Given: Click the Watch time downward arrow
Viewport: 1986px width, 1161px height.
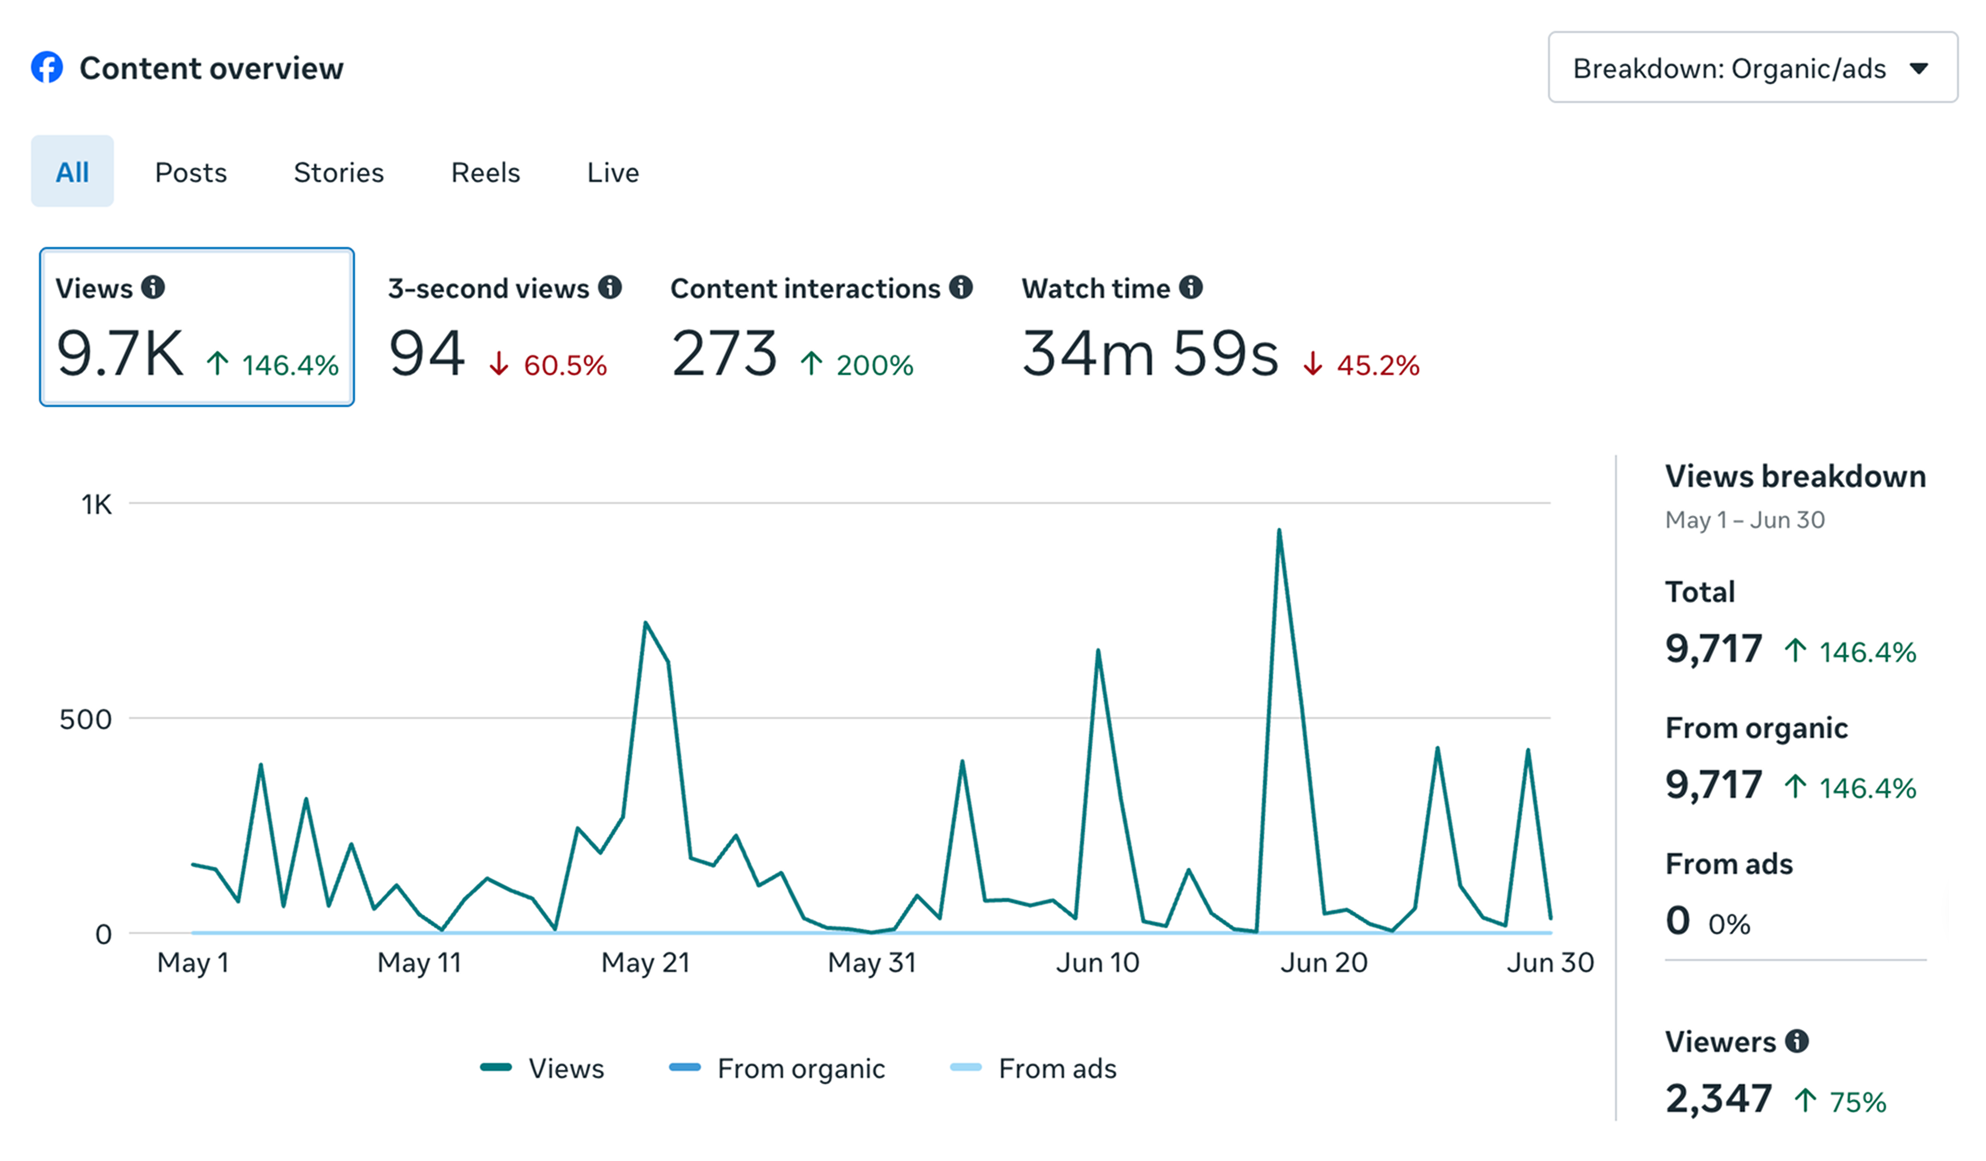Looking at the screenshot, I should 1313,364.
